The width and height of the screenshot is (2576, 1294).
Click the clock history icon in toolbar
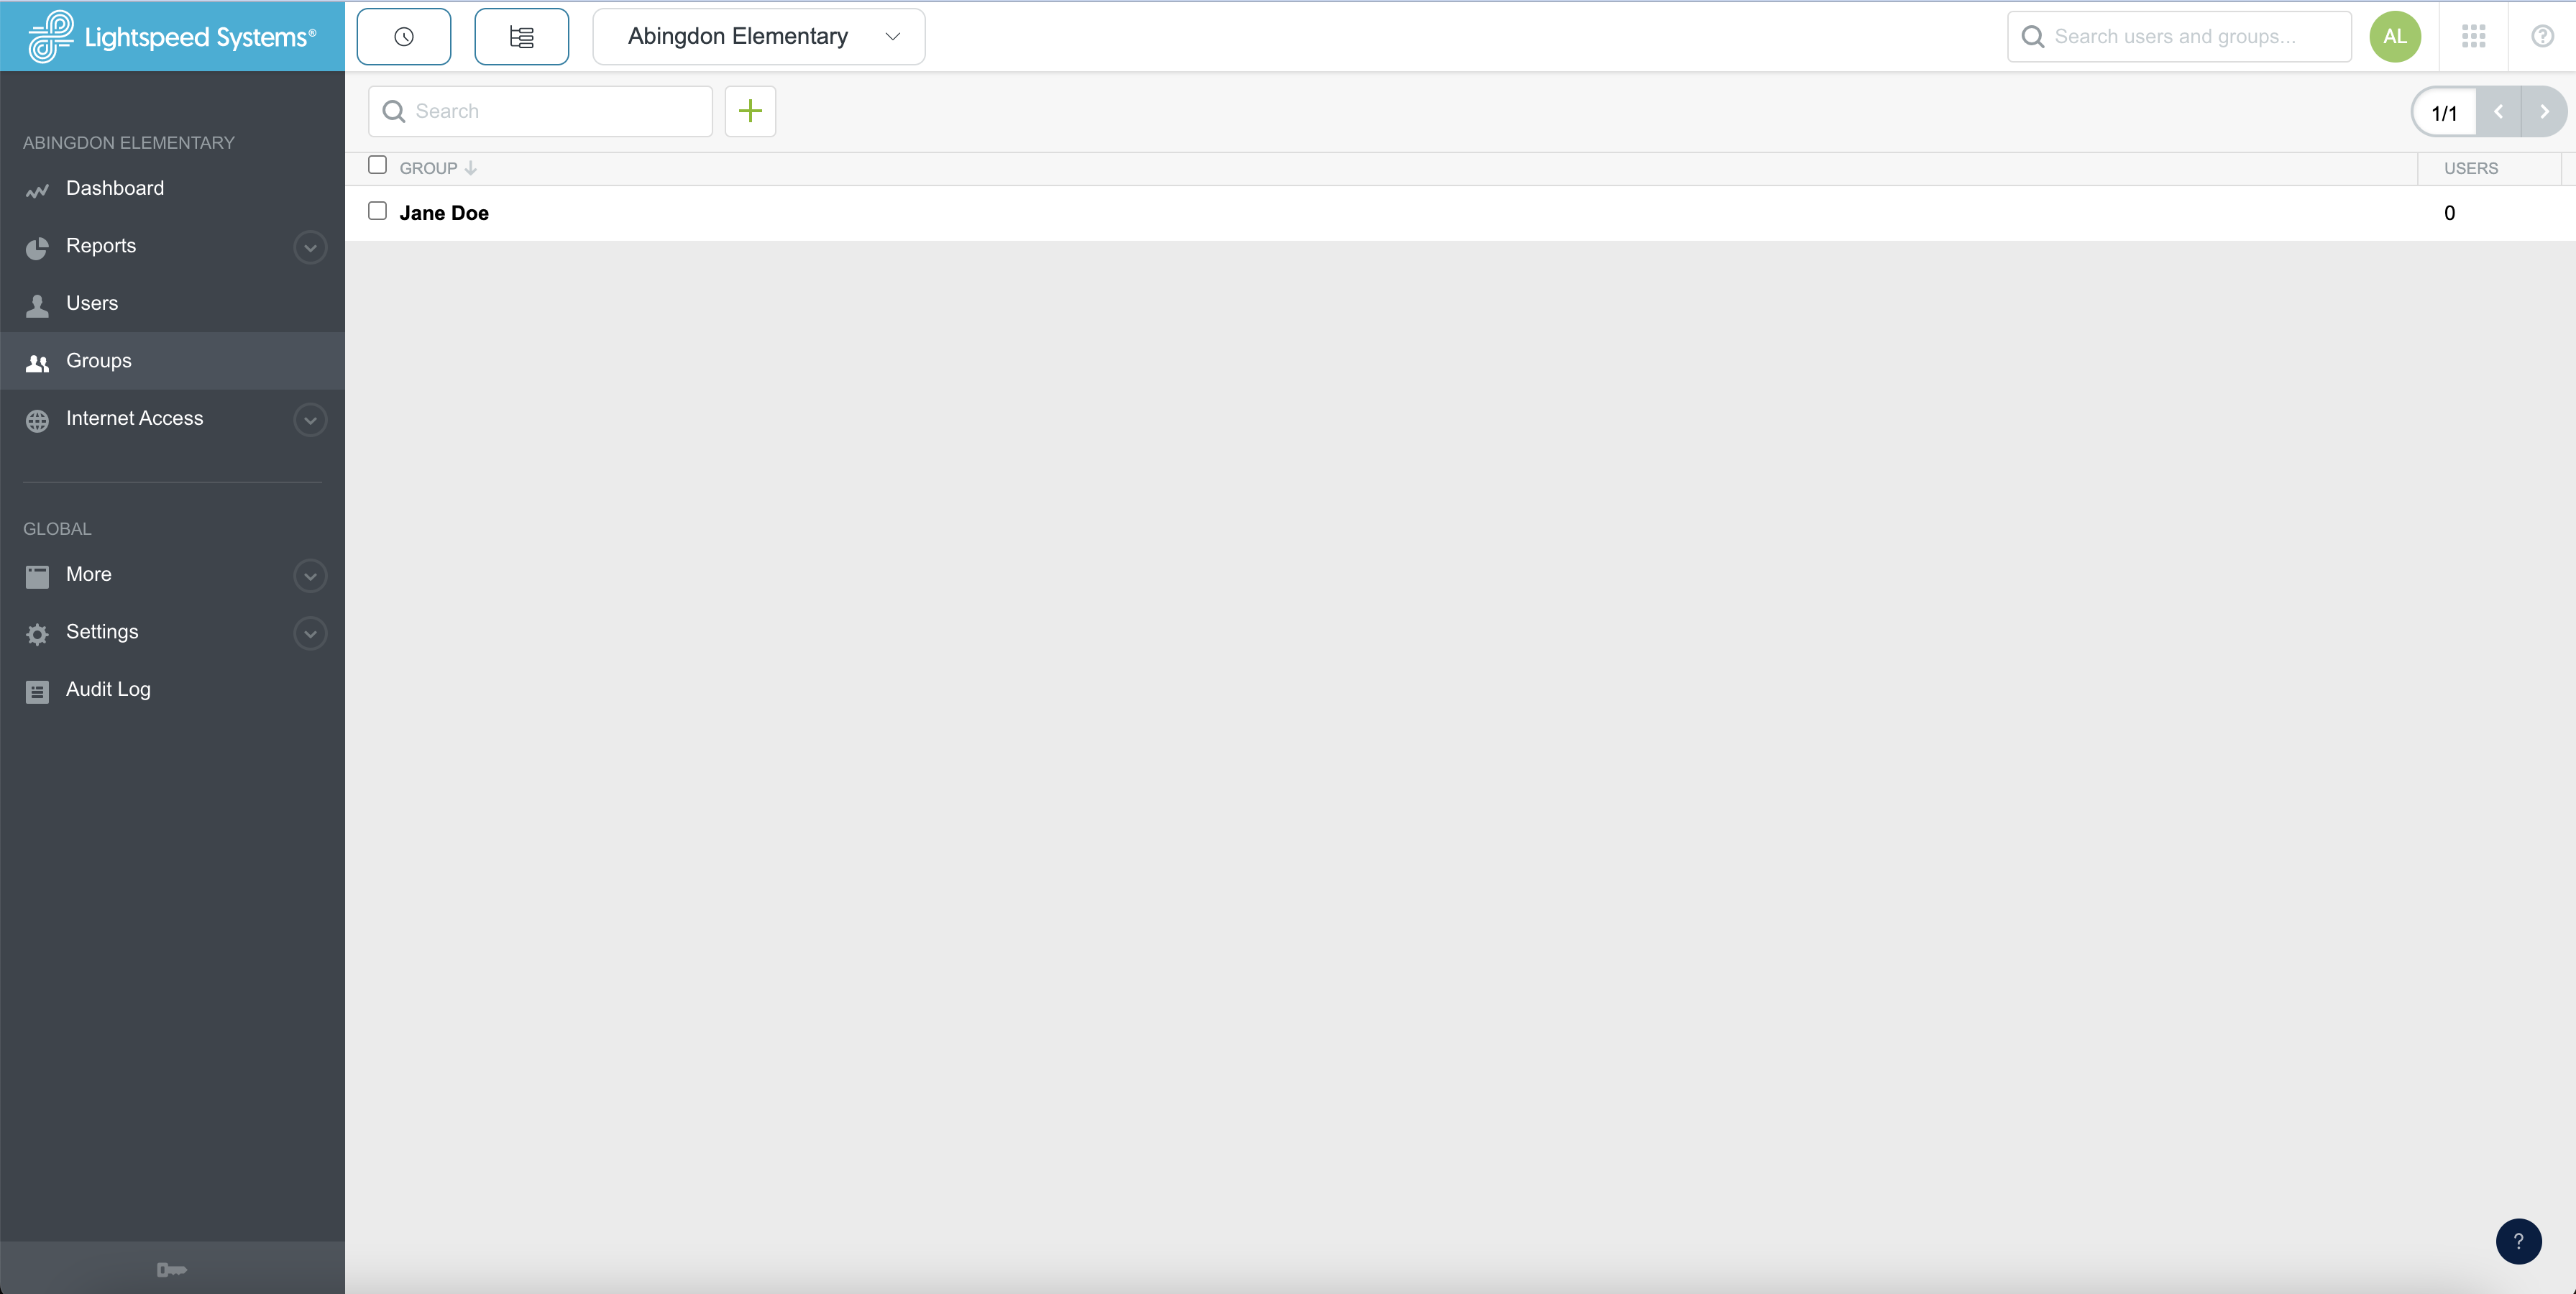pos(403,36)
